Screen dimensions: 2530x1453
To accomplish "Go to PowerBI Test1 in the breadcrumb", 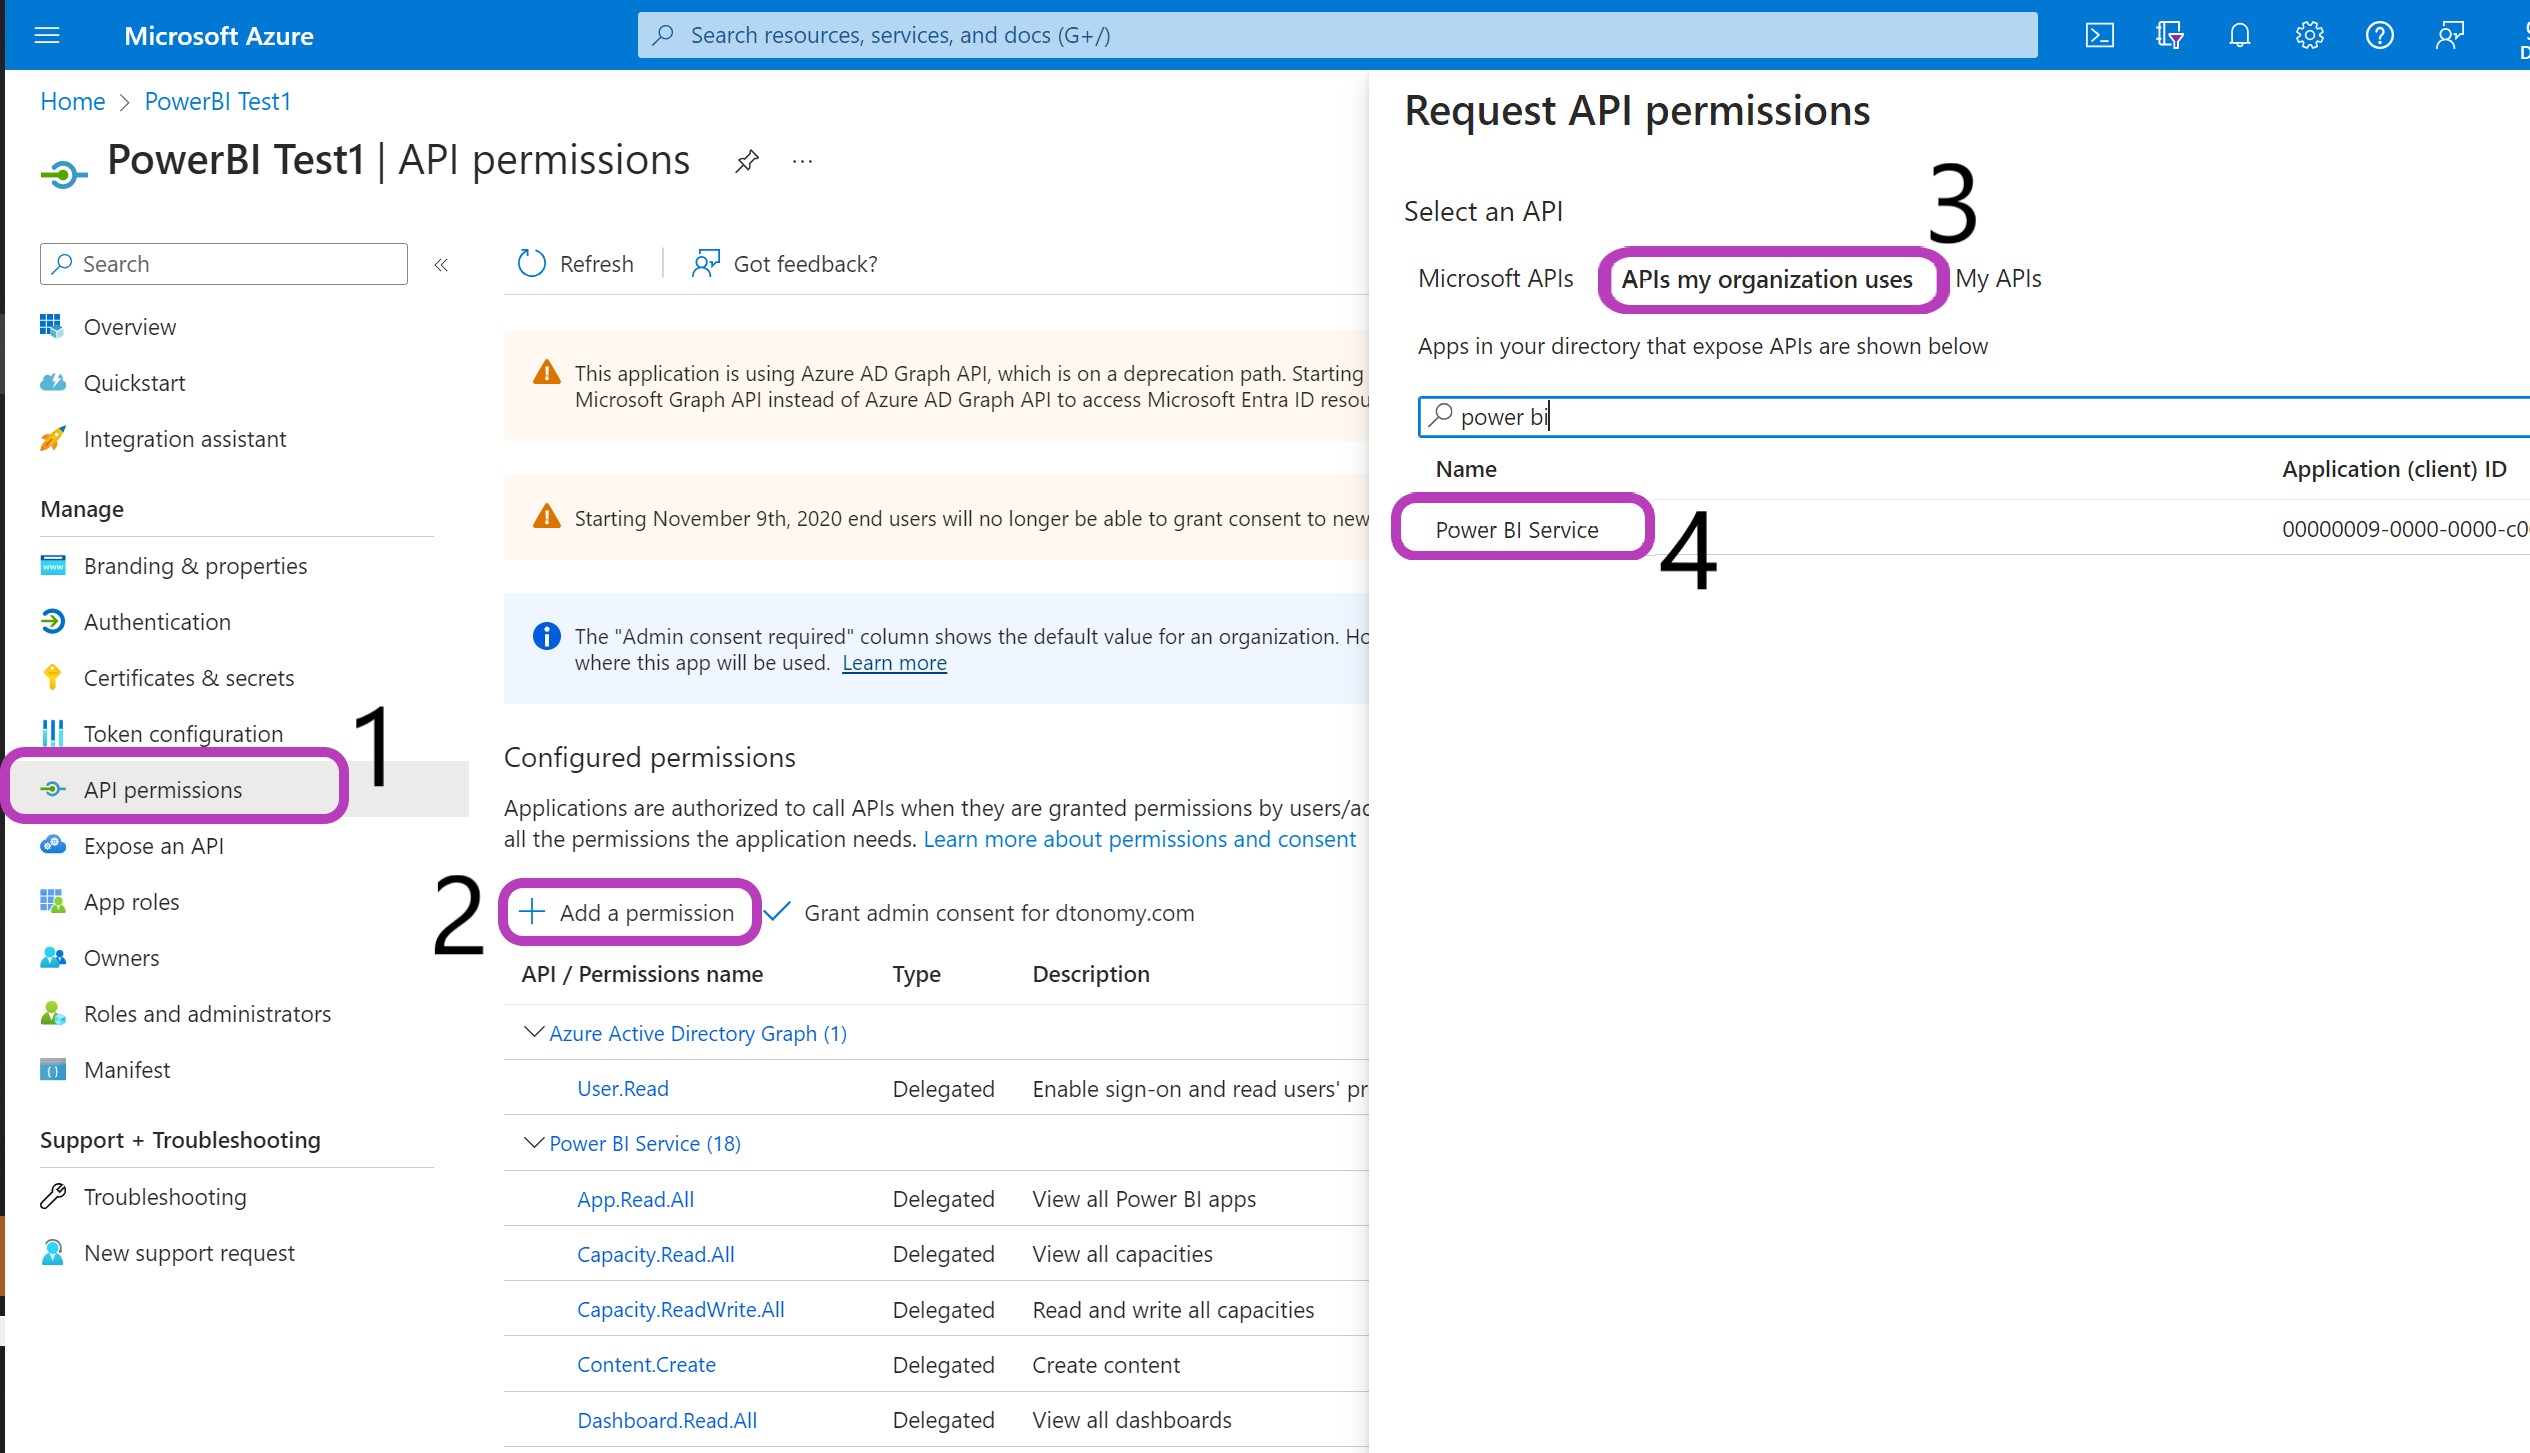I will [217, 102].
